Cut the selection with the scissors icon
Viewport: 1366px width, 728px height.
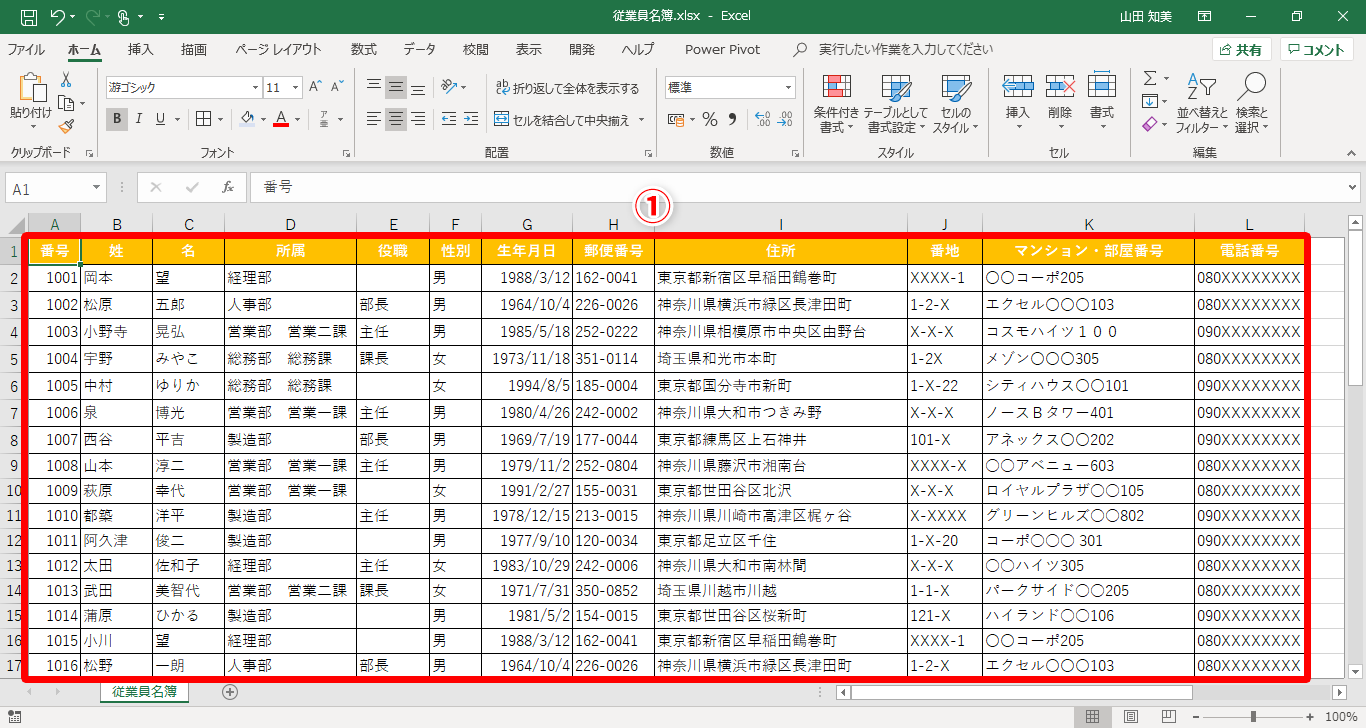tap(66, 79)
